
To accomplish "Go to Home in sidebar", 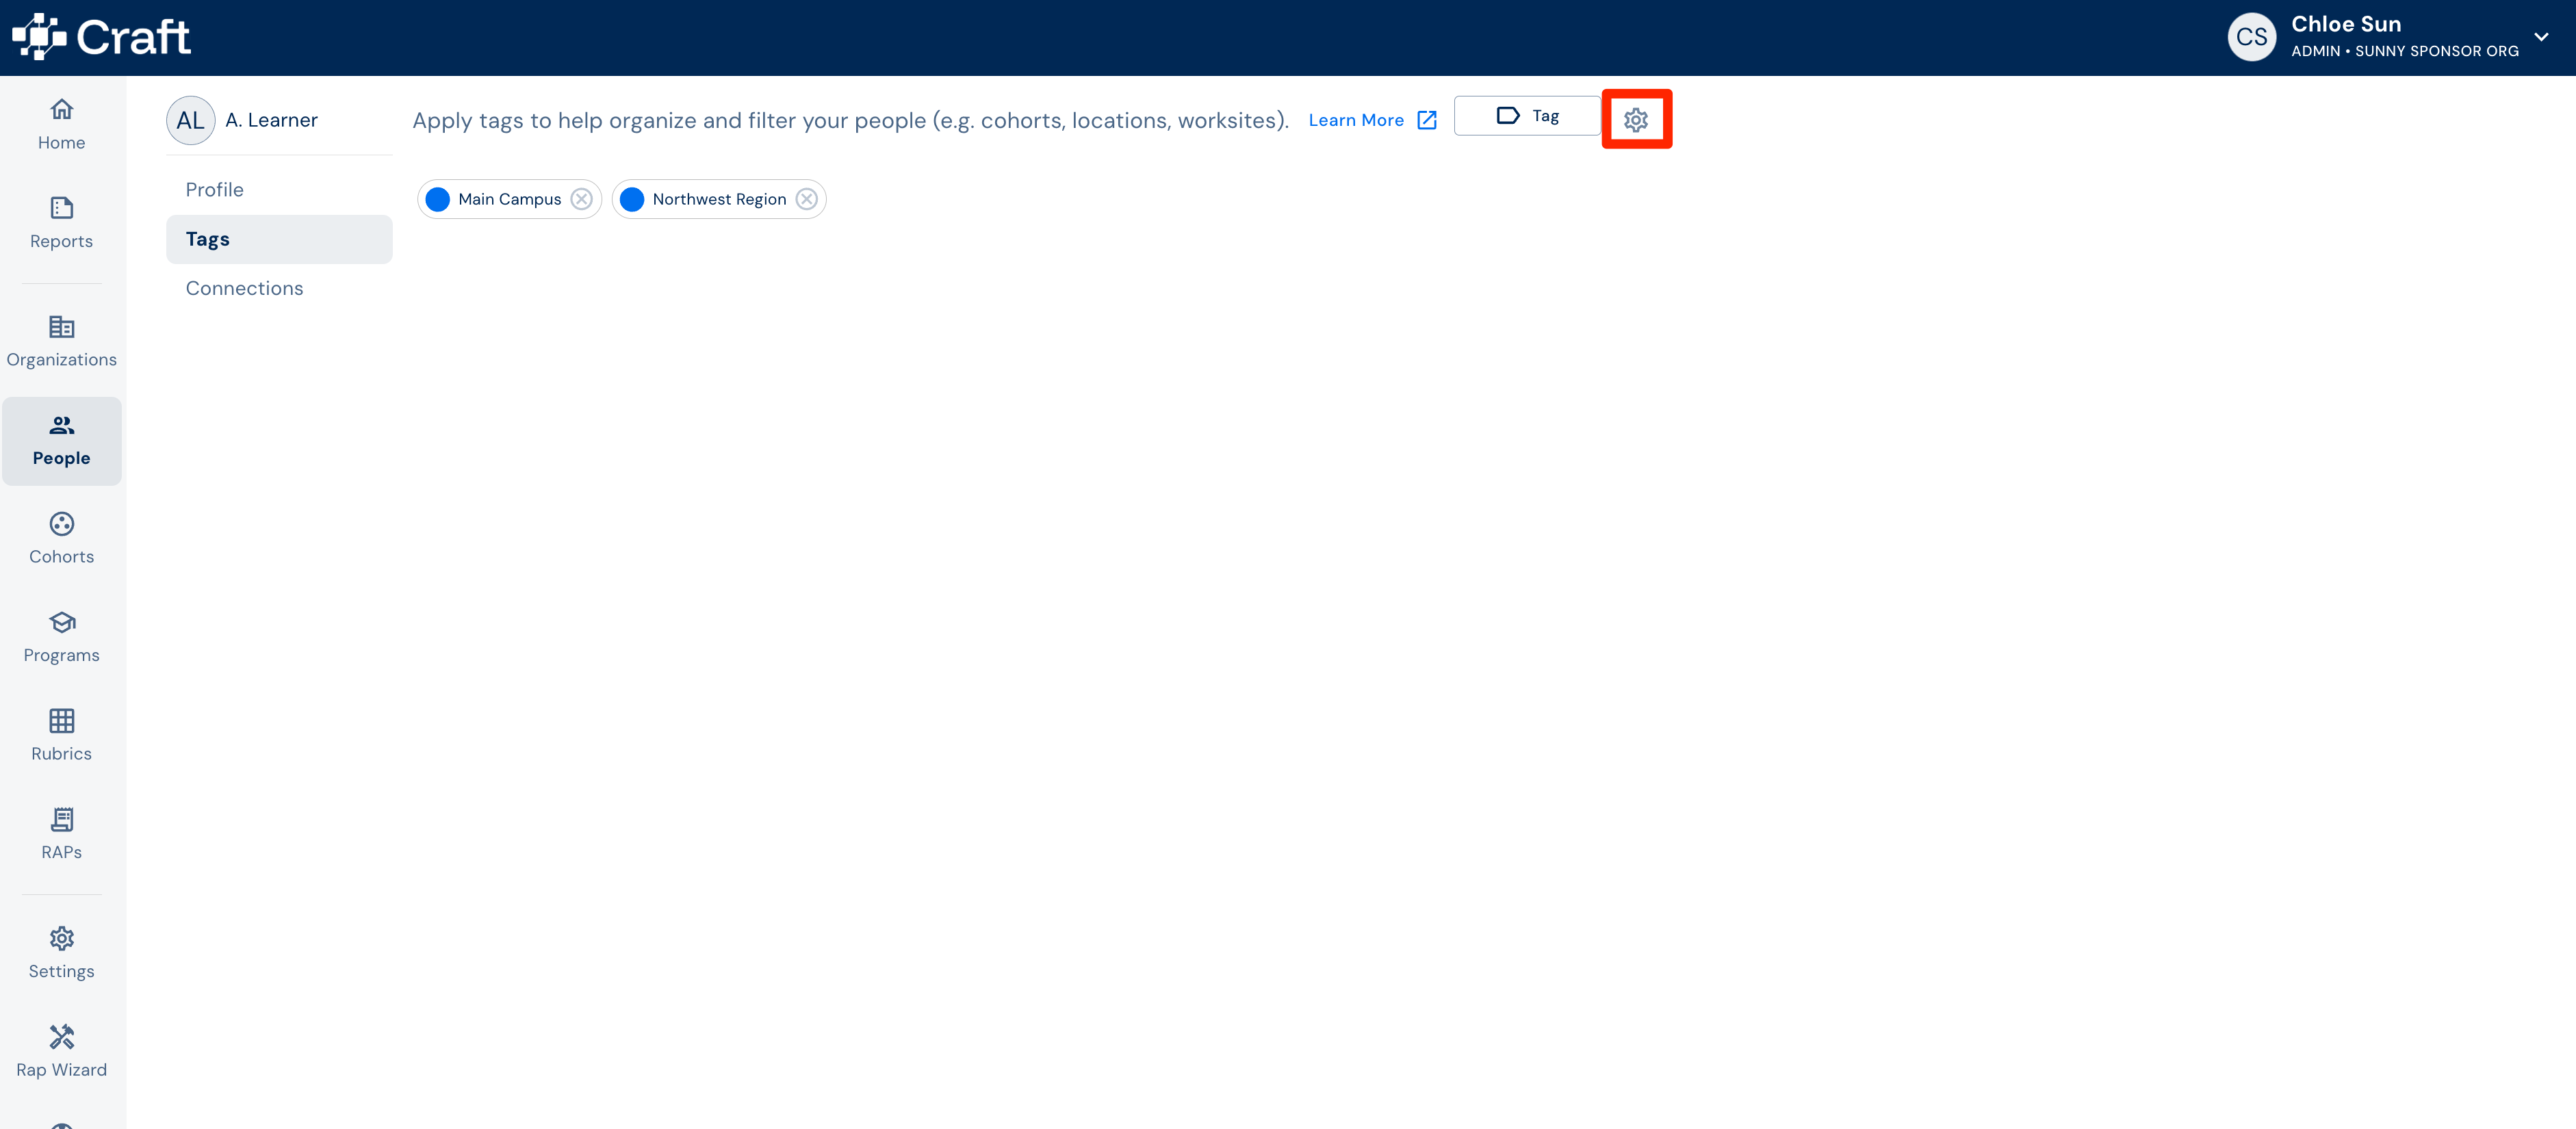I will 62,124.
